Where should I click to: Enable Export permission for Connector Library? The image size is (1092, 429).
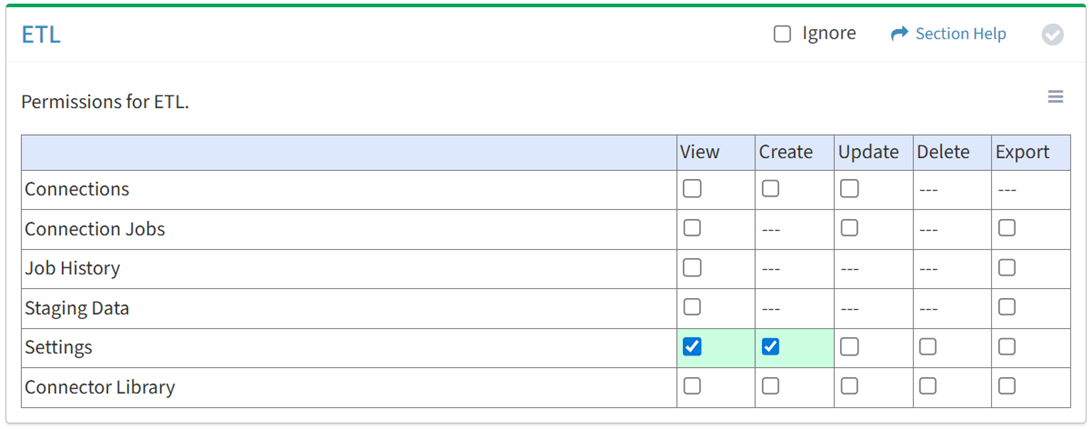pyautogui.click(x=1007, y=386)
